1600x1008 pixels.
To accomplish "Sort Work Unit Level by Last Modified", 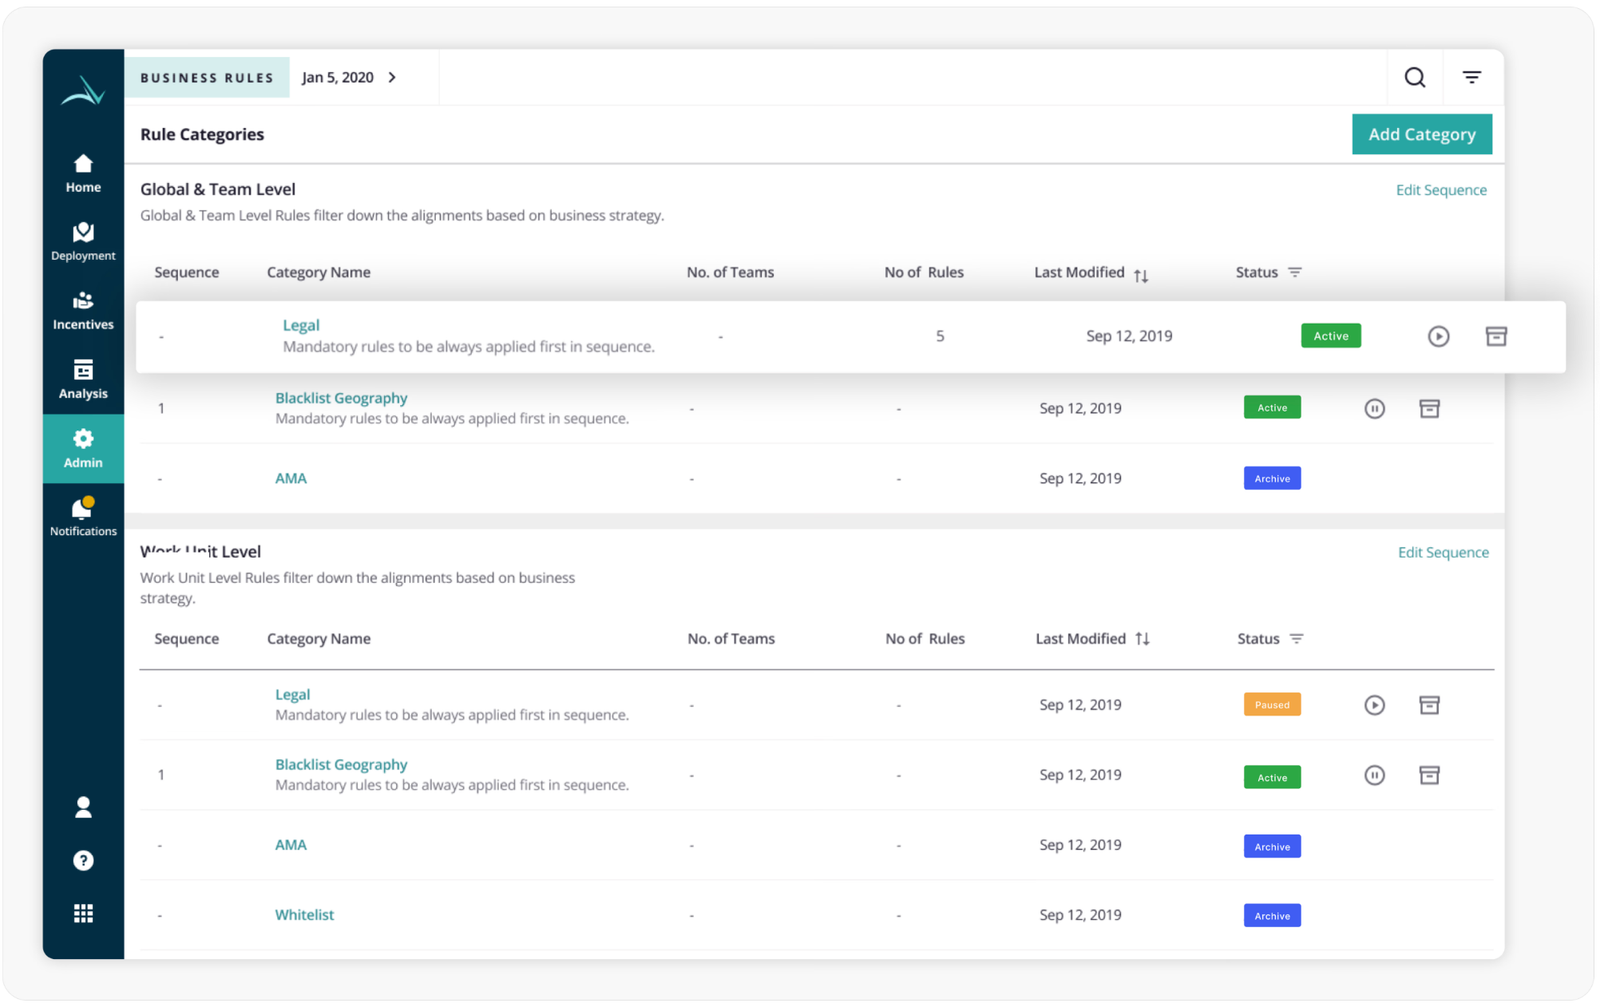I will [x=1142, y=639].
